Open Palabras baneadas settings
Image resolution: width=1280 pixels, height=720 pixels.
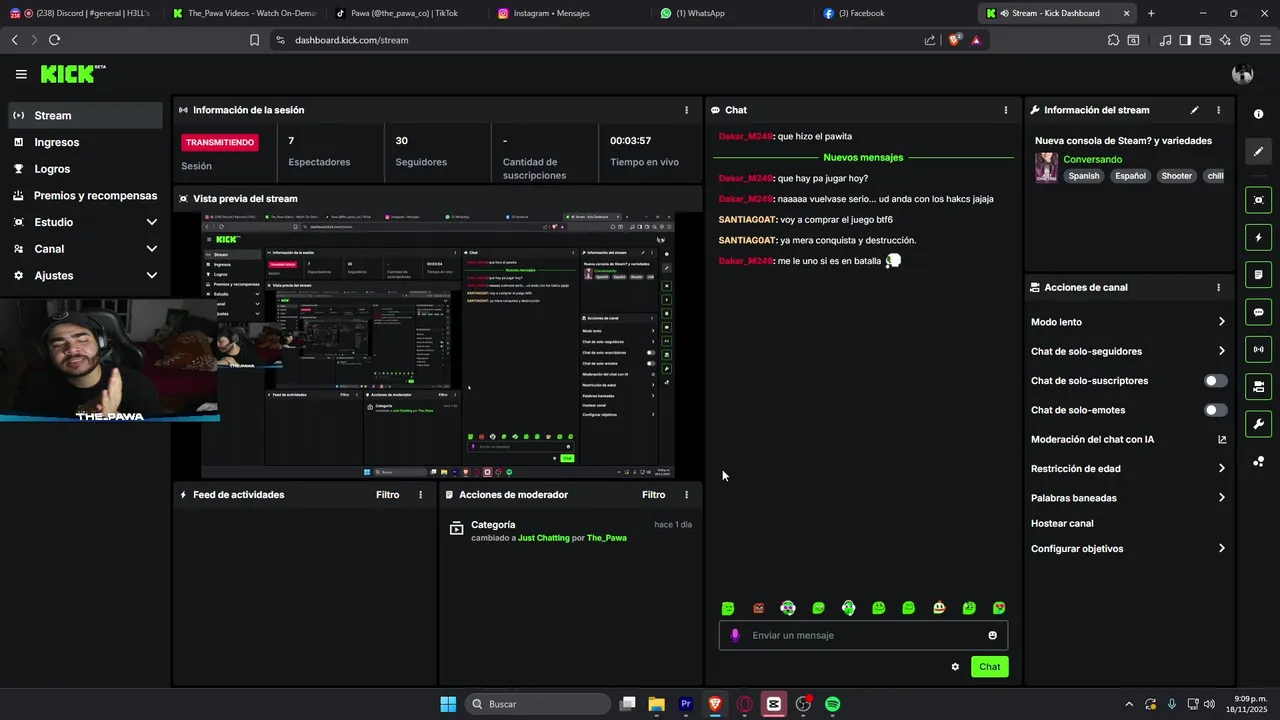(1128, 498)
